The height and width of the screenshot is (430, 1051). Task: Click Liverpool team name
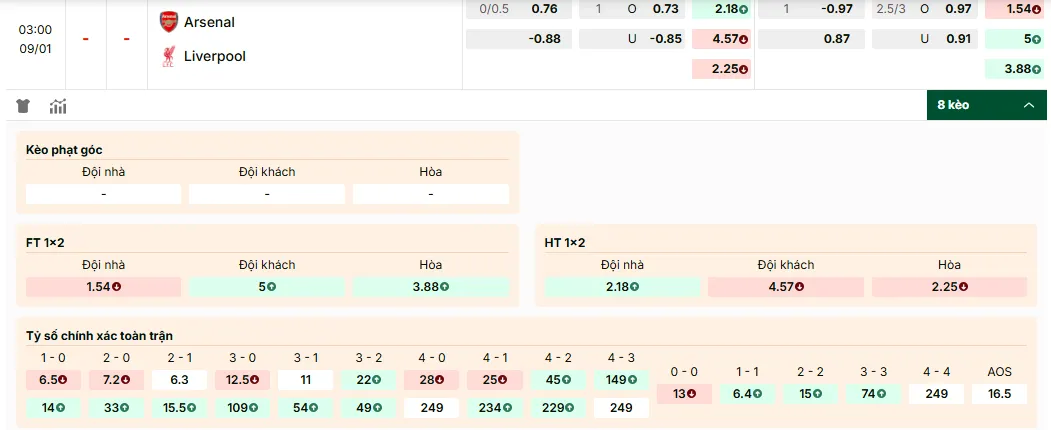point(214,56)
